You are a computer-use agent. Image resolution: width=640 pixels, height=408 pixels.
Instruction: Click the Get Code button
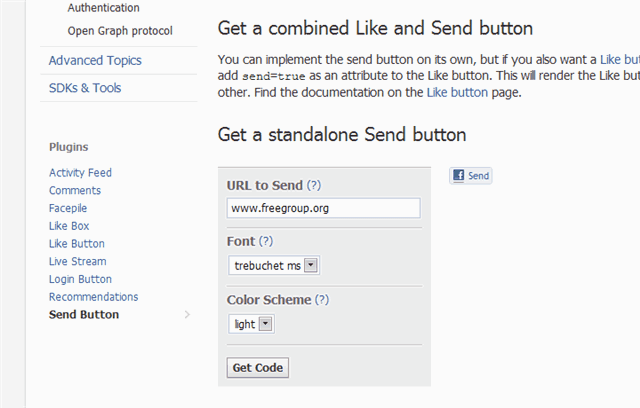[257, 368]
